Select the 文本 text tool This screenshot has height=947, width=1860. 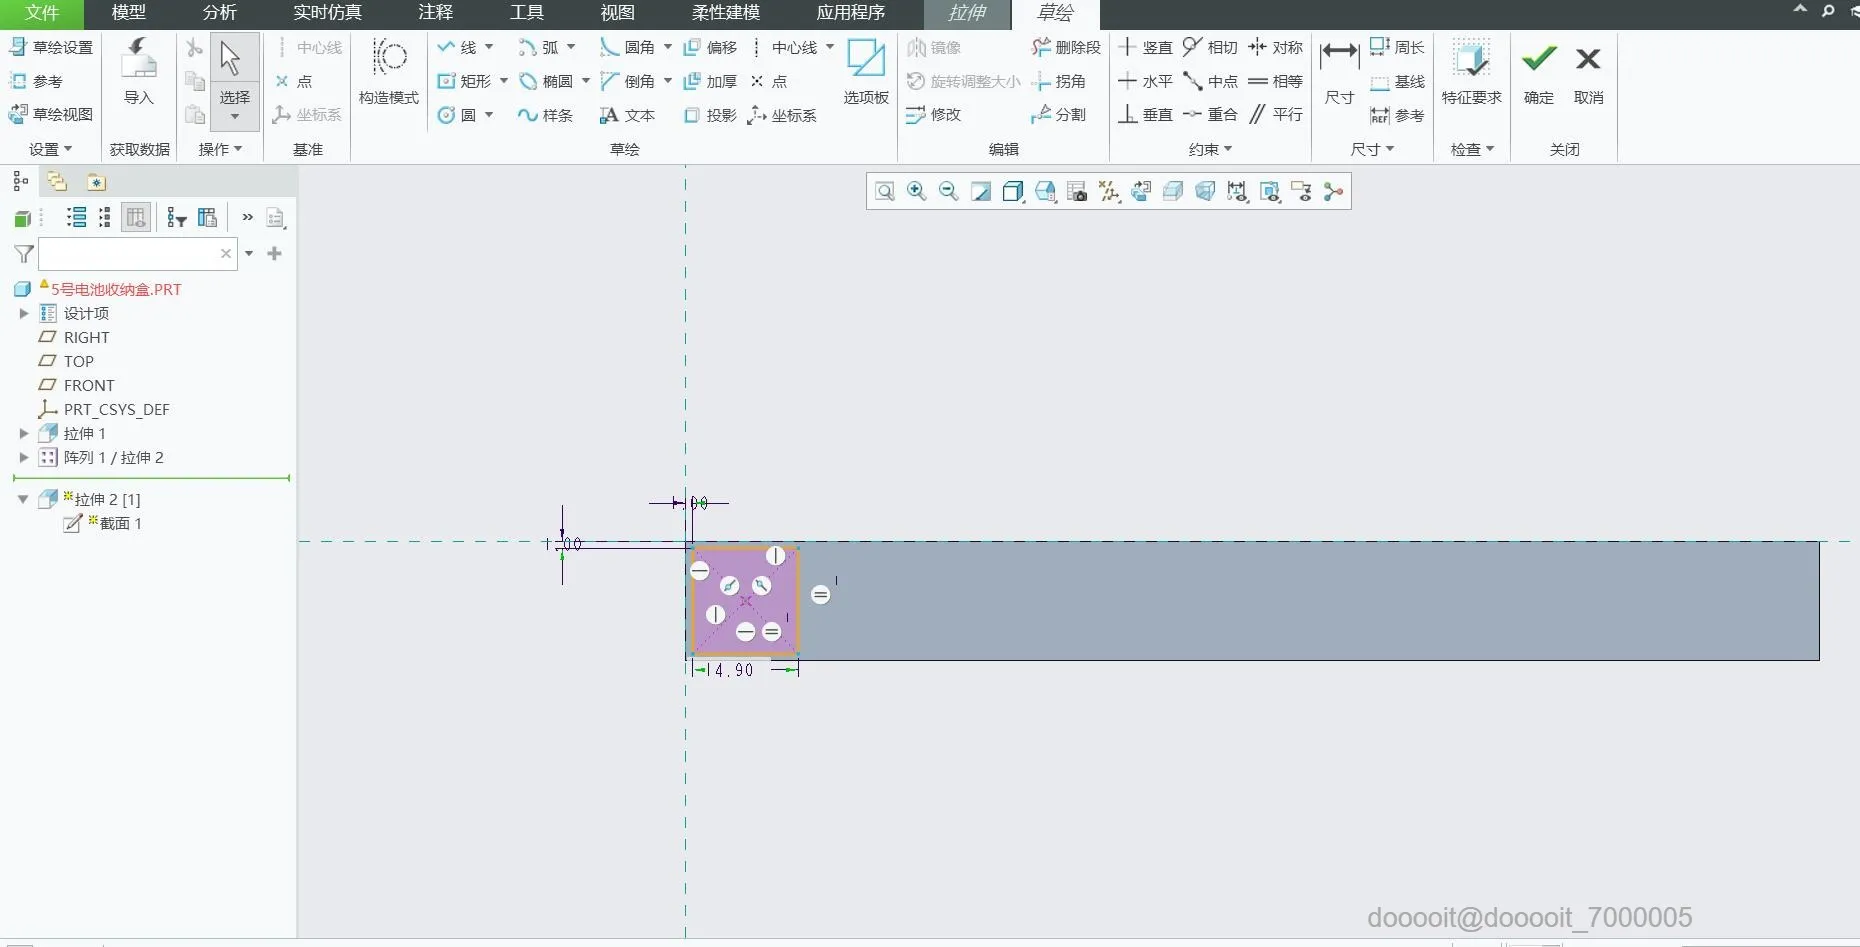(x=627, y=115)
